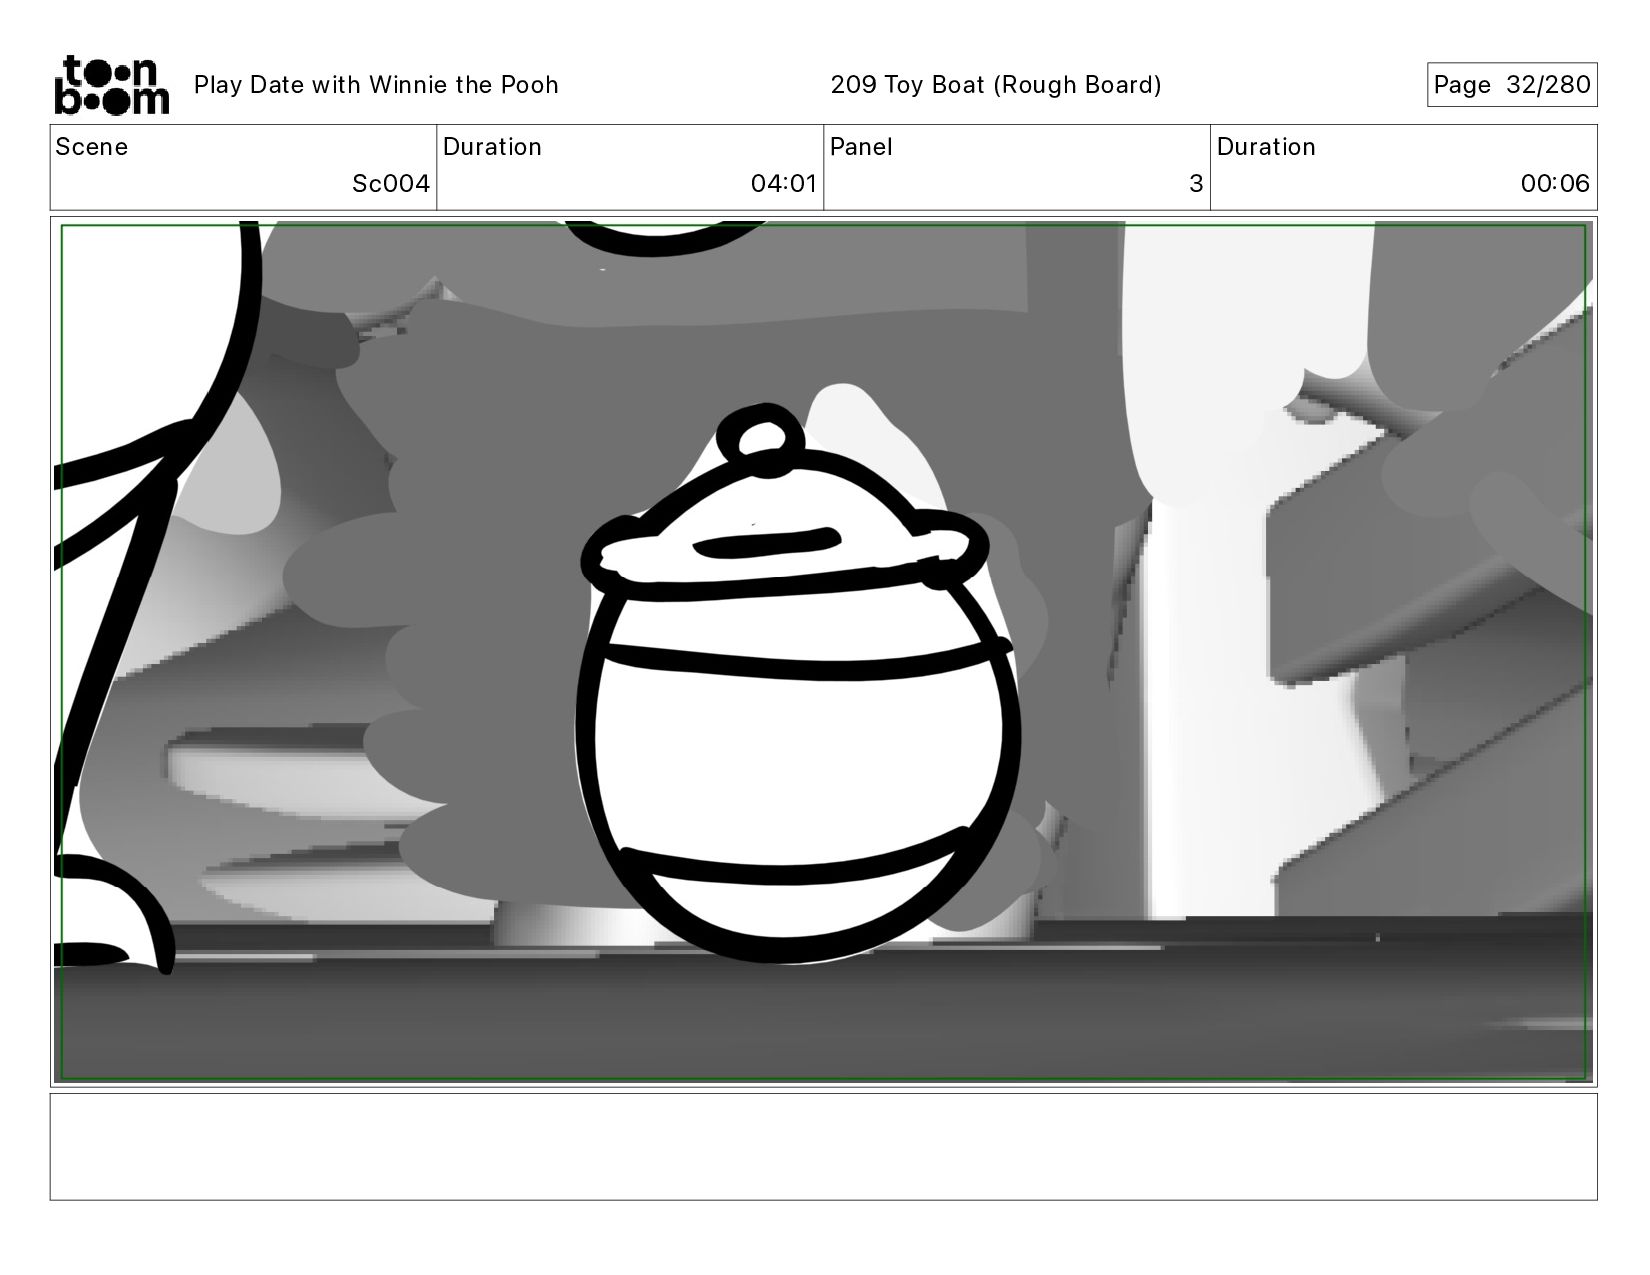Click the 'Duration' label beside the Scene cell
Image resolution: width=1650 pixels, height=1275 pixels.
point(492,147)
